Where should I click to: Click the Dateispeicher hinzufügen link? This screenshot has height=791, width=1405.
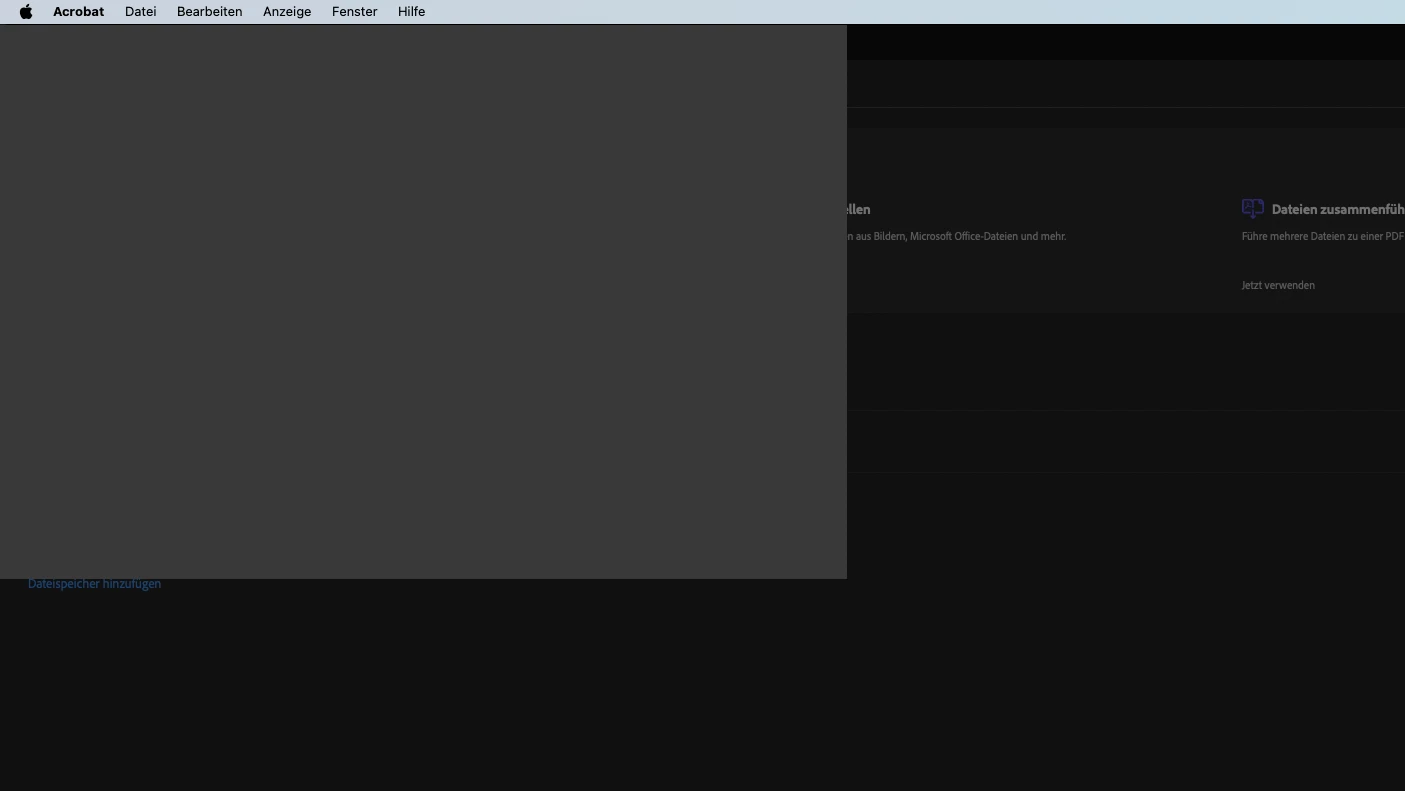(x=94, y=584)
